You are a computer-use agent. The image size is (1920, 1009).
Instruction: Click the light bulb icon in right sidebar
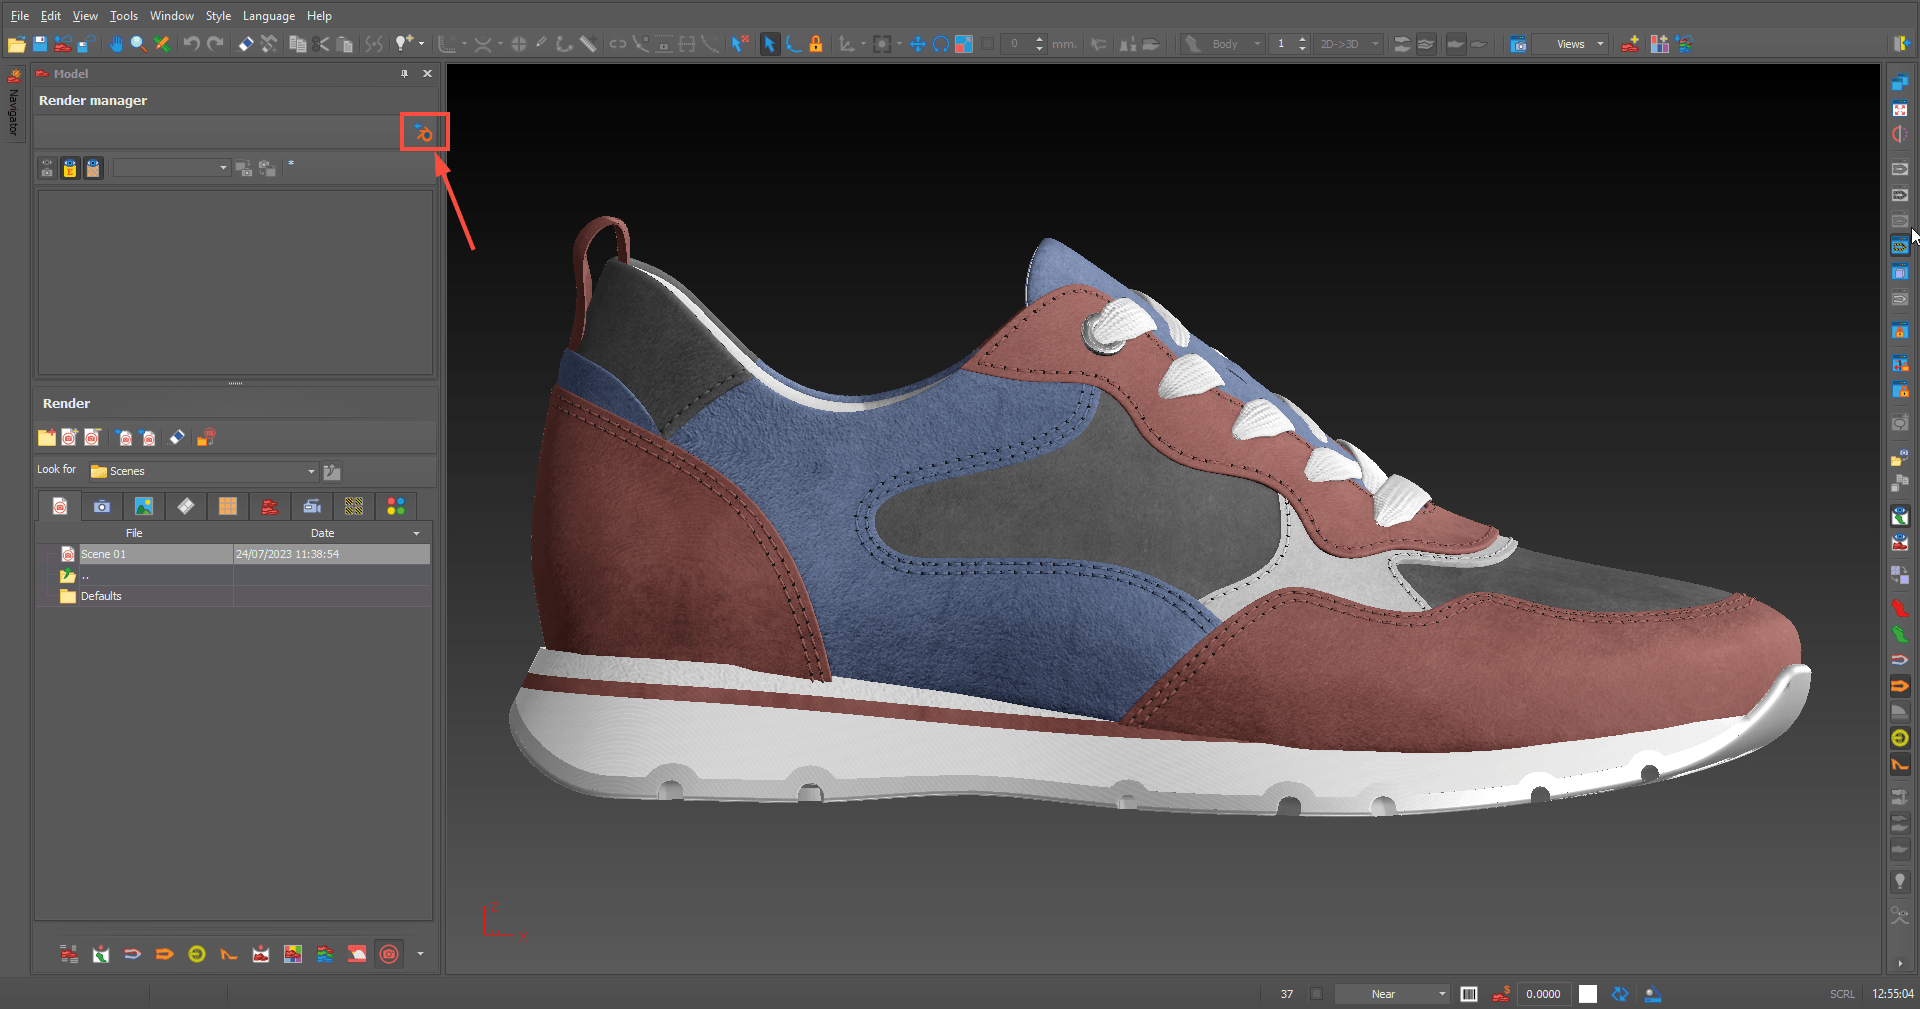pyautogui.click(x=1899, y=881)
